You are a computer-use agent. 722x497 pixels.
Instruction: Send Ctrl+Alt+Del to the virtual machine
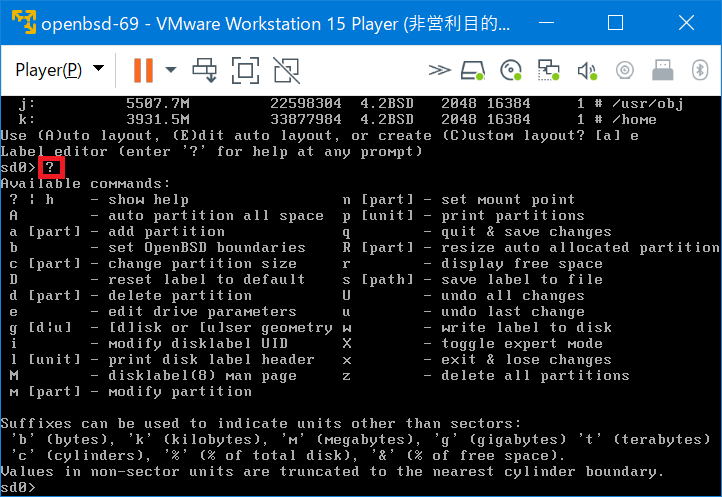pos(204,70)
